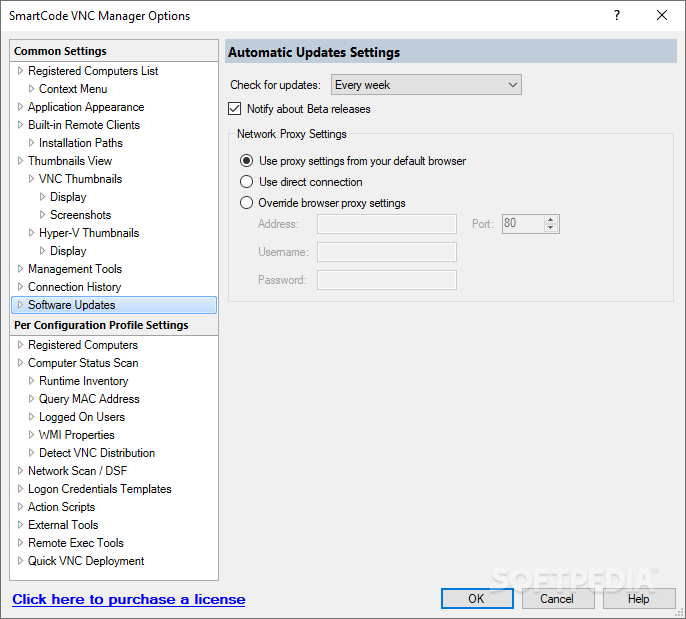Expand arrow next to Management Tools
This screenshot has width=686, height=619.
point(20,269)
